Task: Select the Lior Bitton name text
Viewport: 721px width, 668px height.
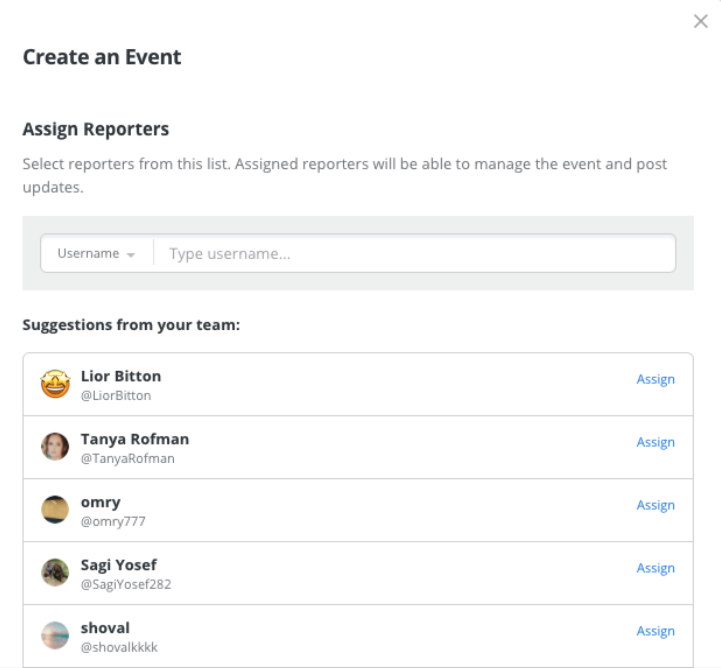Action: click(x=121, y=376)
